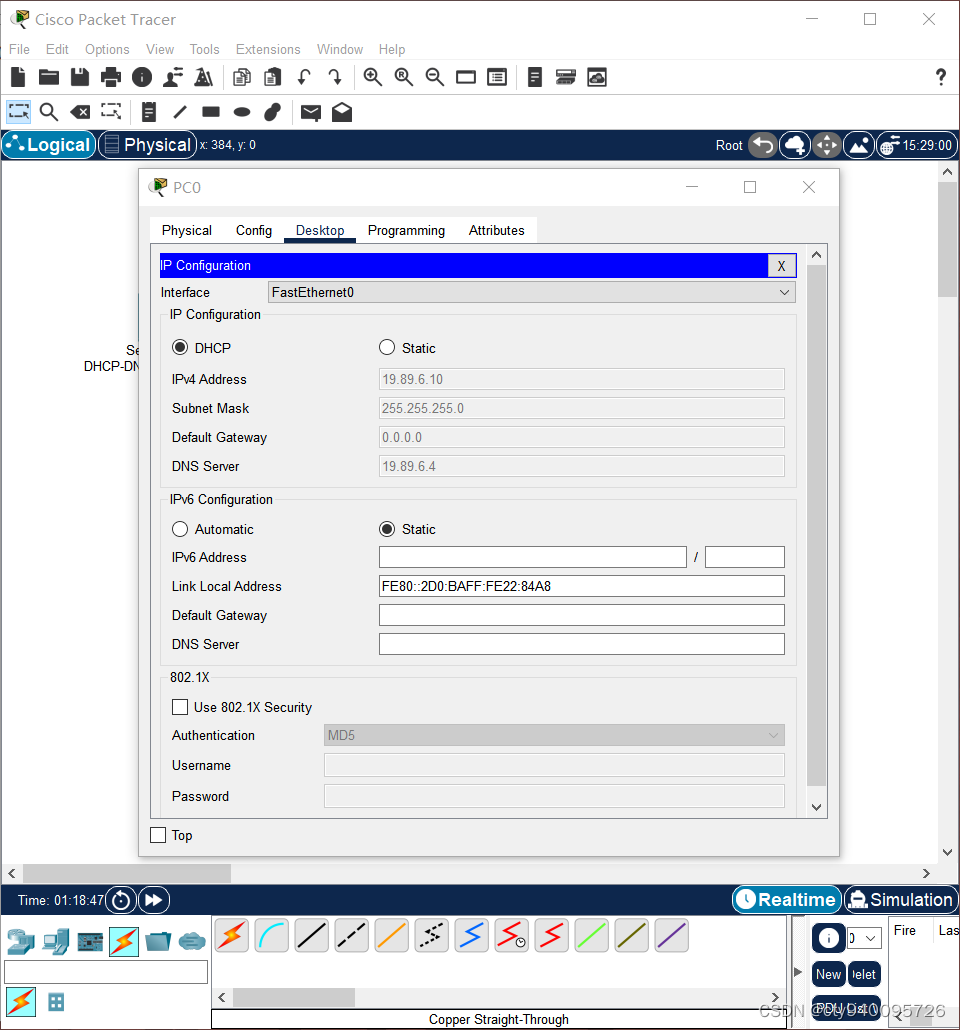Image resolution: width=960 pixels, height=1030 pixels.
Task: Expand the PDU list panel arrow
Action: point(798,972)
